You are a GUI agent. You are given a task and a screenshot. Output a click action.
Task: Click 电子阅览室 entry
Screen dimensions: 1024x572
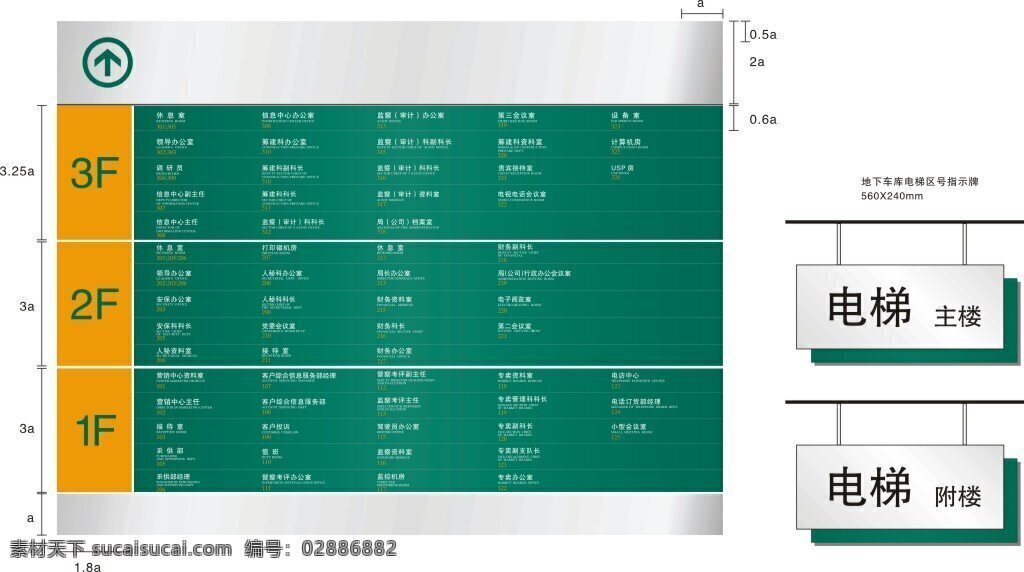point(515,300)
